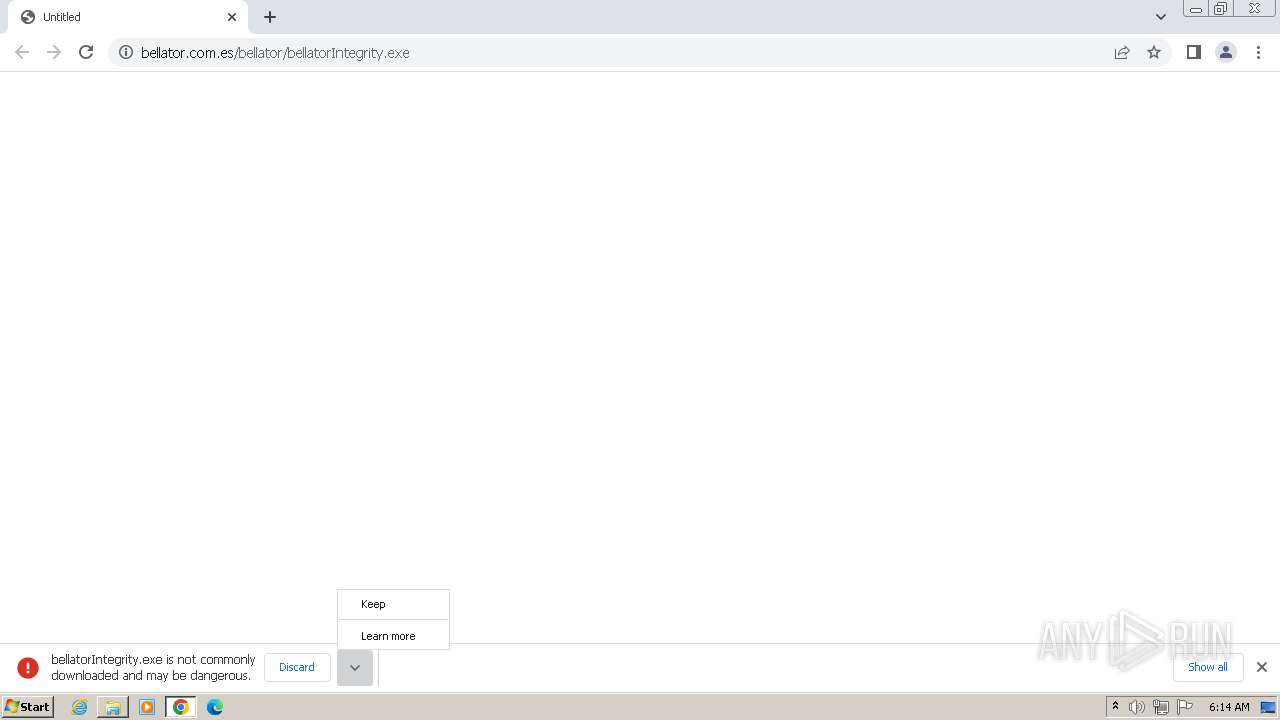Screen dimensions: 1280x720
Task: Reload the current page
Action: (x=86, y=52)
